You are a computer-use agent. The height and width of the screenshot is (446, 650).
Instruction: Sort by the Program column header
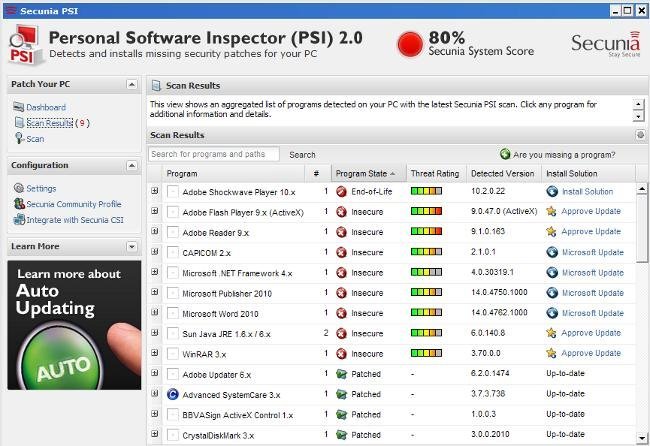click(233, 173)
